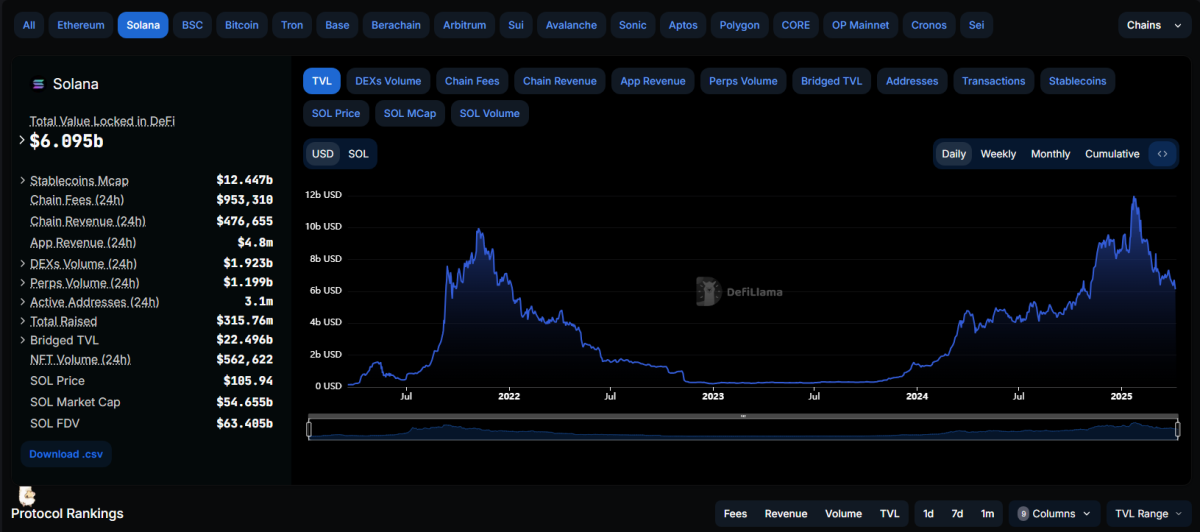Toggle Bridged TVL on the chart
Viewport: 1200px width, 532px height.
tap(831, 81)
